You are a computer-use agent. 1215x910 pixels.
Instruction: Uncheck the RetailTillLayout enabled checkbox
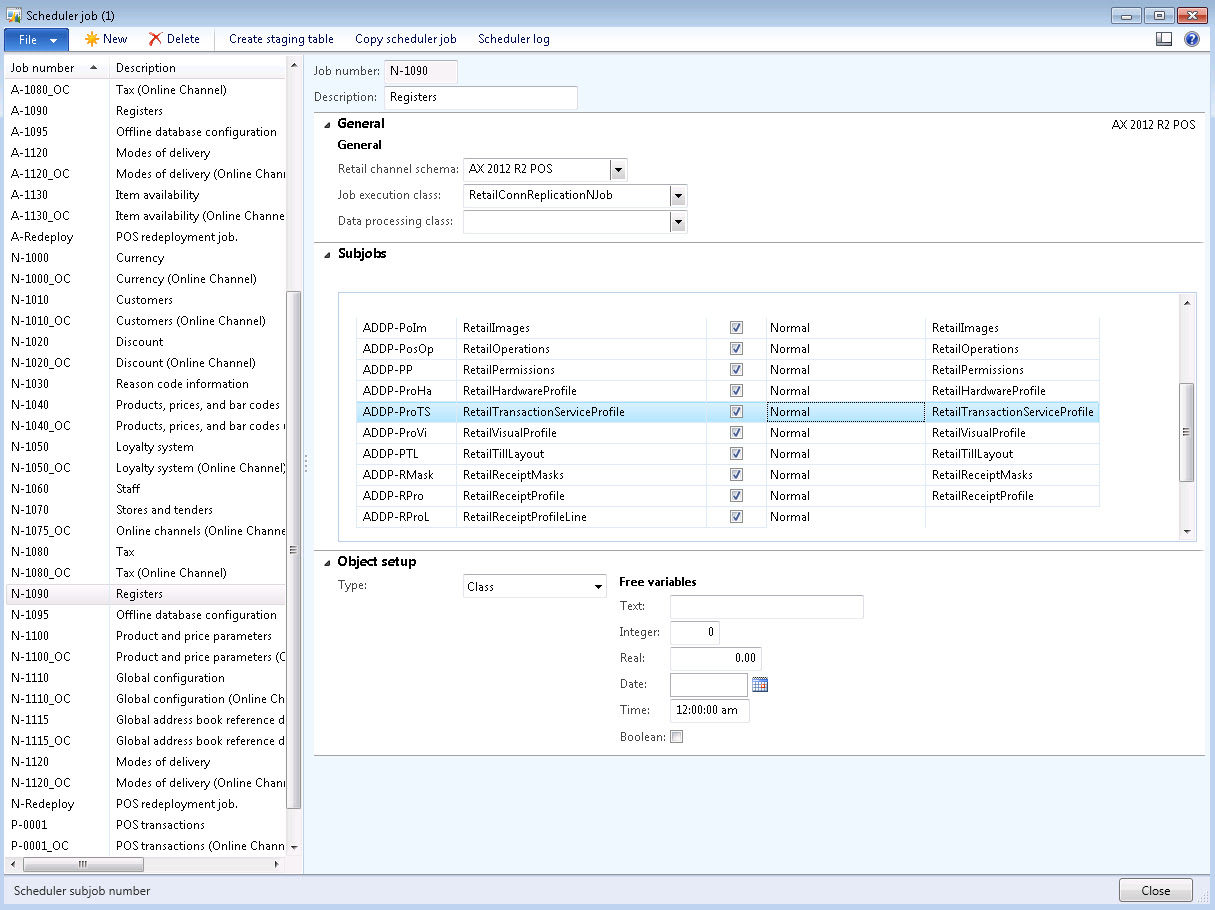(x=736, y=454)
